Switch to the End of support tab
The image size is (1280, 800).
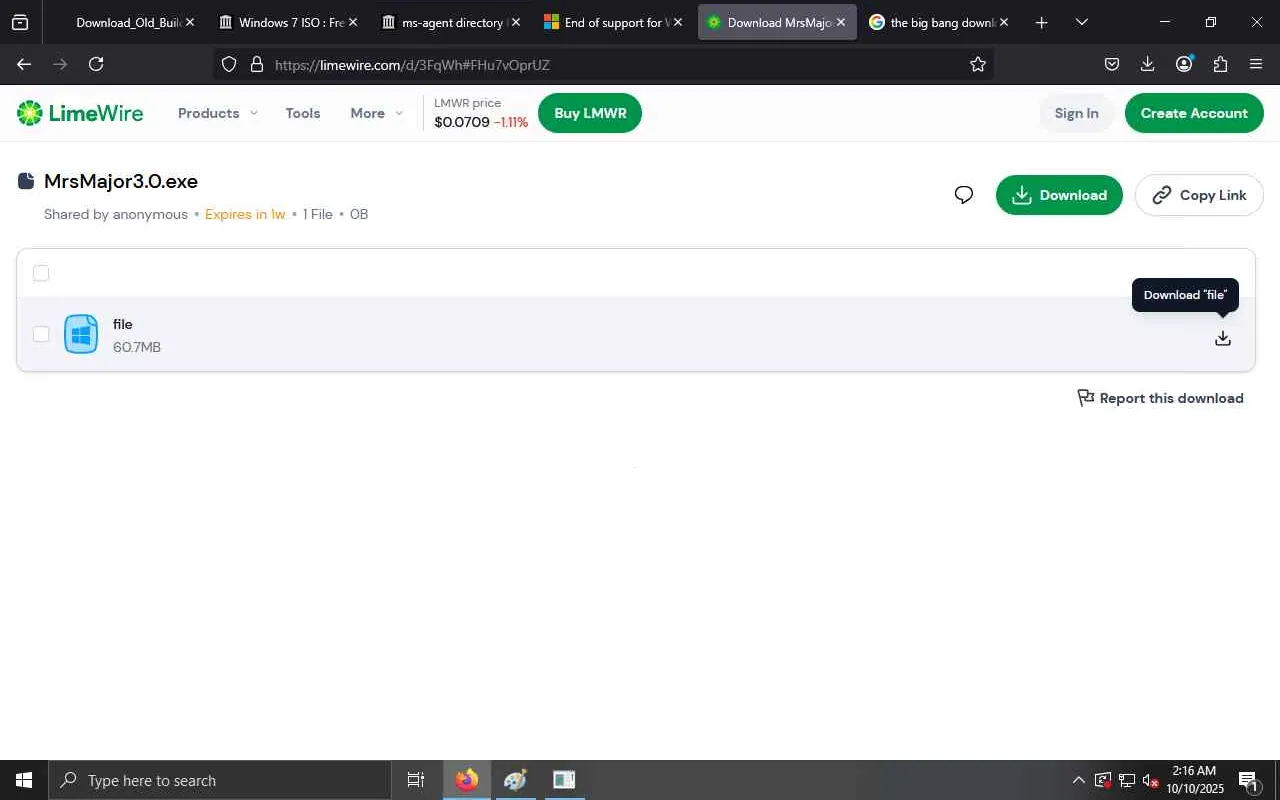tap(615, 22)
